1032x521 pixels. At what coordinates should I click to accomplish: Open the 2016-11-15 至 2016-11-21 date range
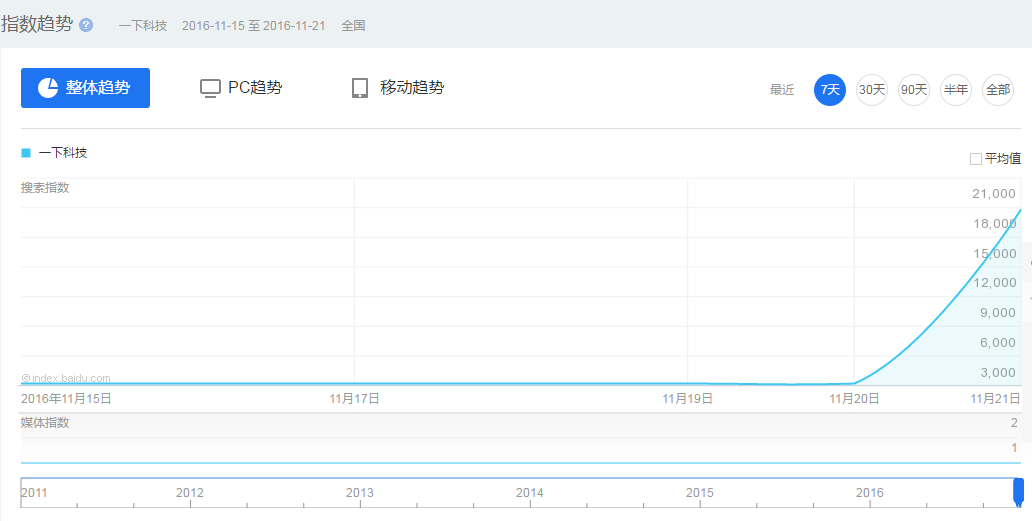click(x=254, y=26)
